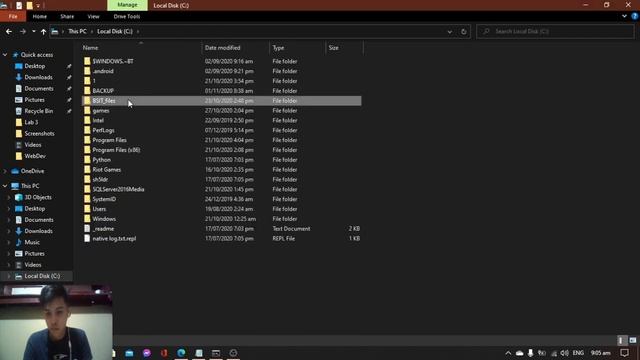Click This PC in the address breadcrumb
Viewport: 640px width, 360px height.
pos(77,31)
